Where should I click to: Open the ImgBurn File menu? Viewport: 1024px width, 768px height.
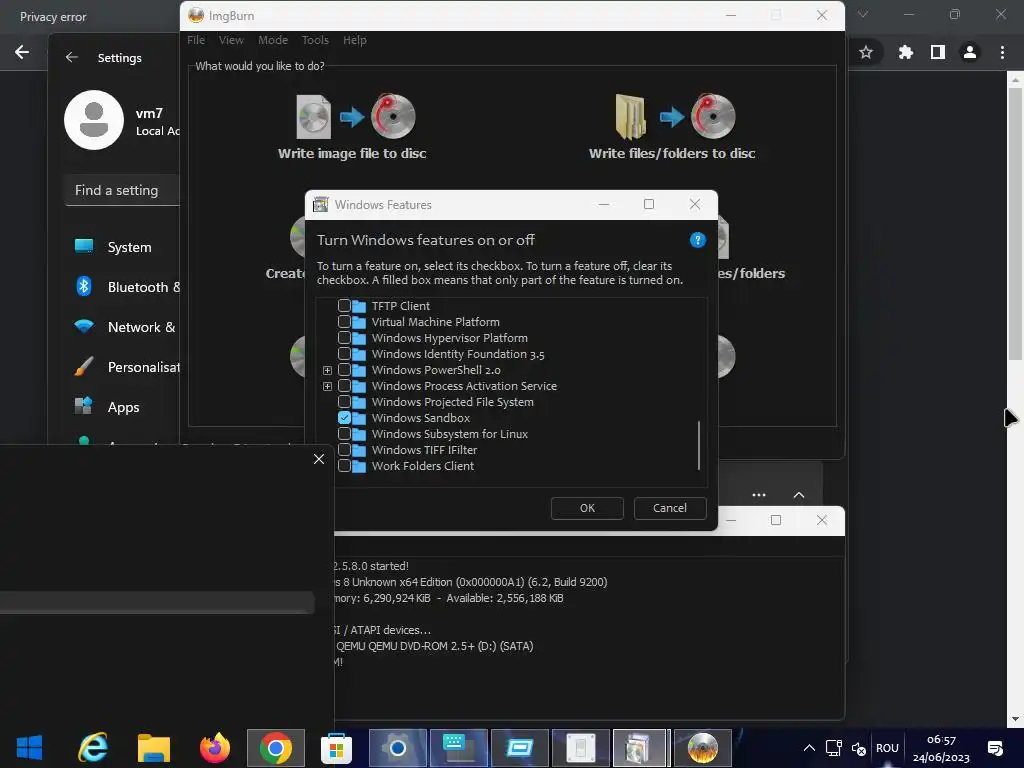[x=196, y=40]
